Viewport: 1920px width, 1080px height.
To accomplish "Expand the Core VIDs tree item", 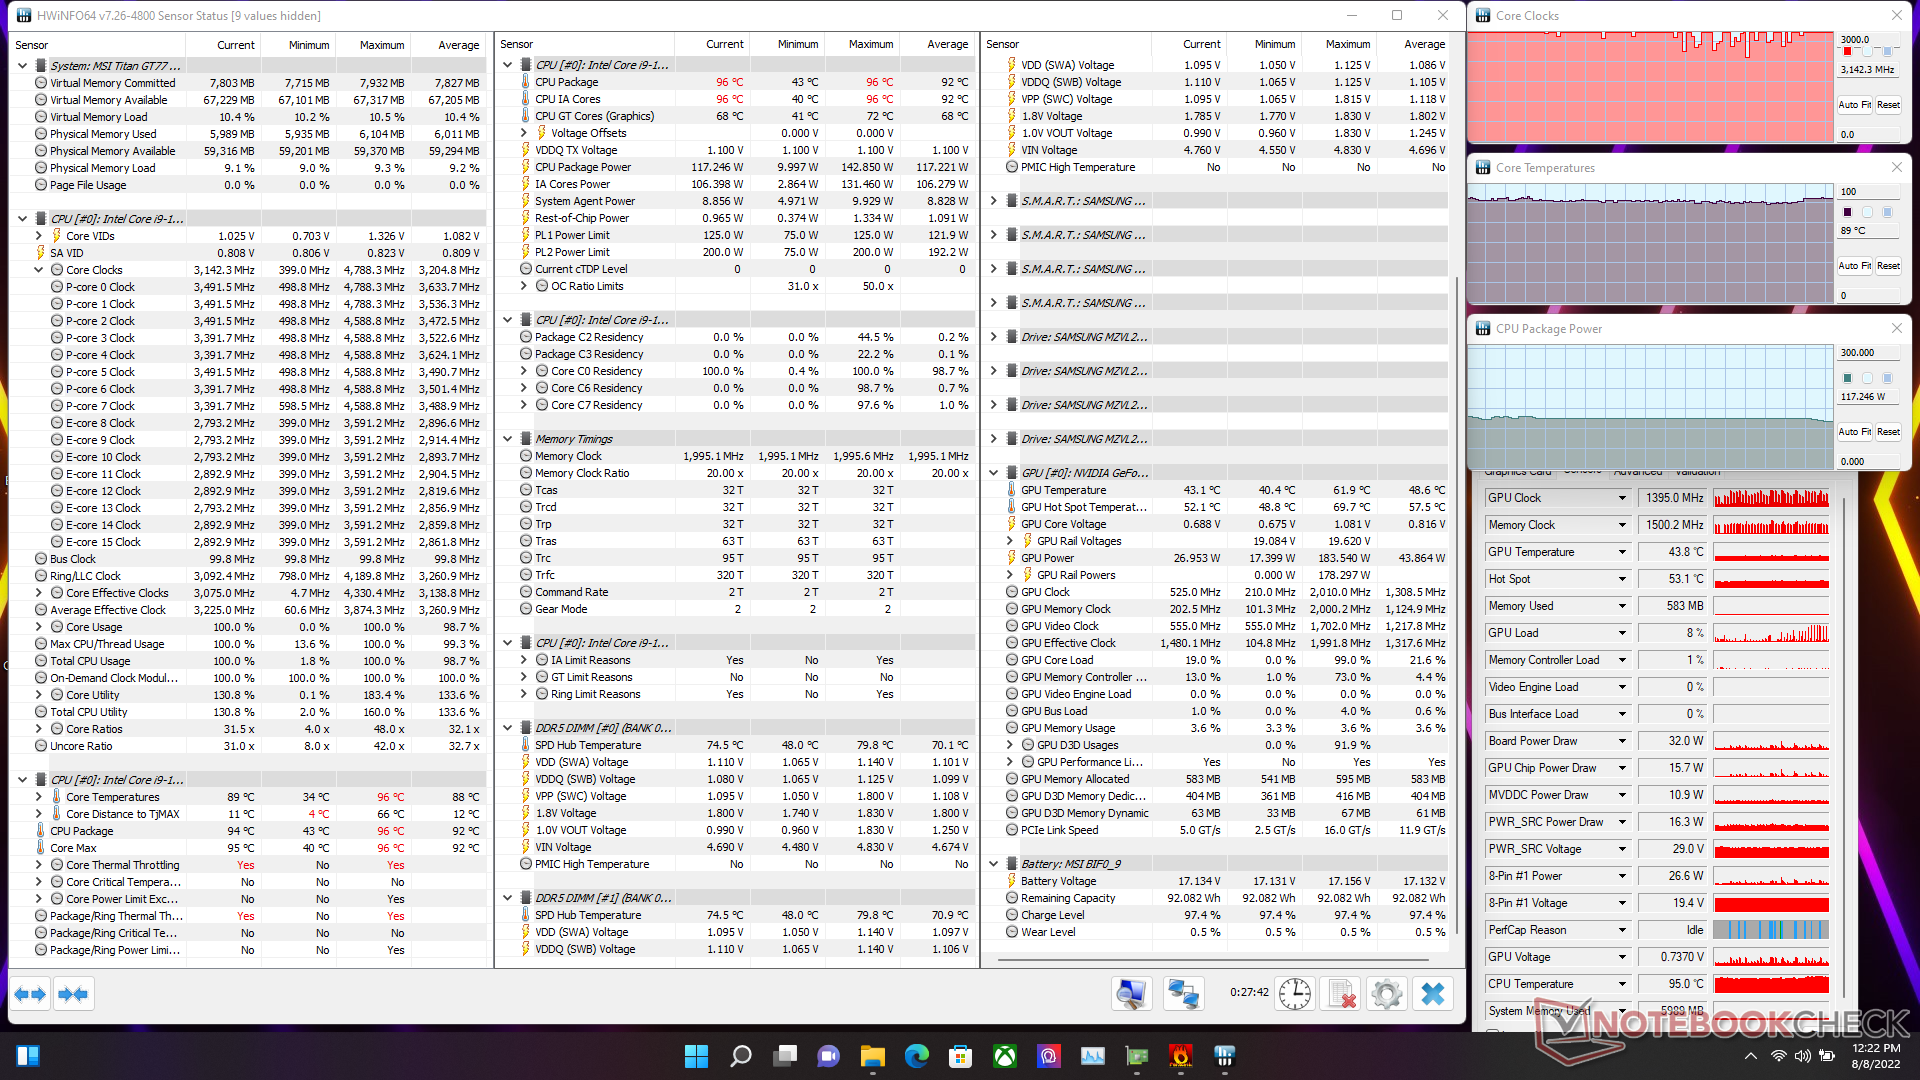I will click(x=39, y=236).
